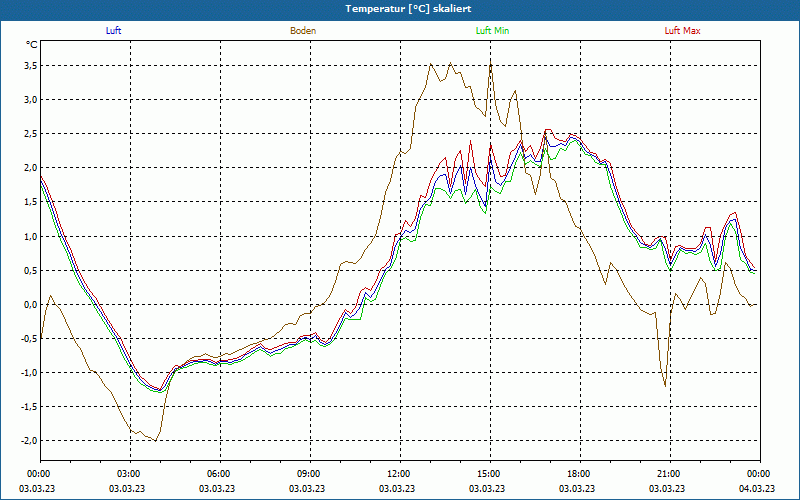
Task: Click the '-2,0' y-axis value
Action: (x=30, y=440)
